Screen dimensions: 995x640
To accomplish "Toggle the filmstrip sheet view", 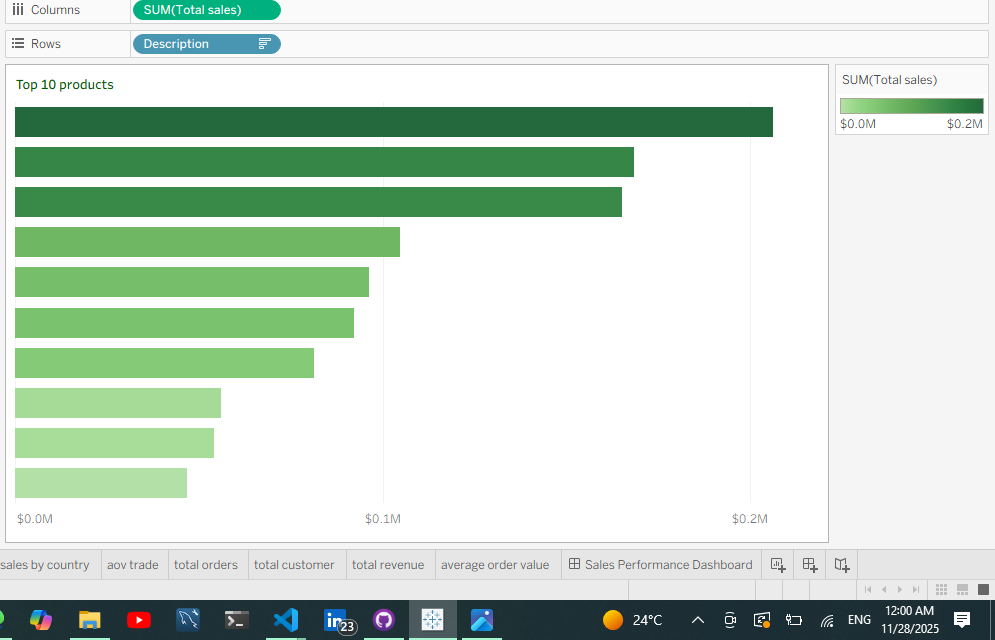I will click(x=962, y=589).
